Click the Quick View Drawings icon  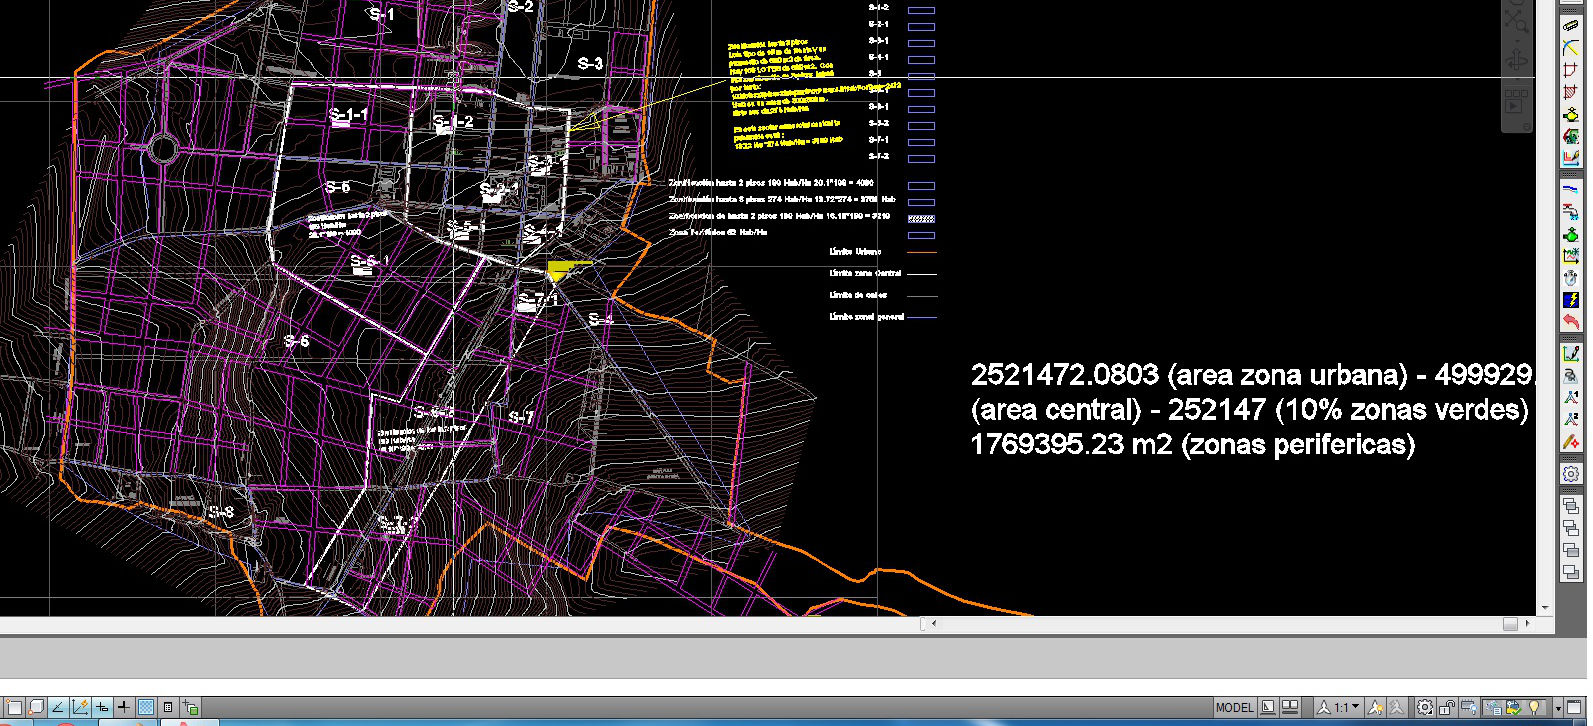[x=1290, y=707]
